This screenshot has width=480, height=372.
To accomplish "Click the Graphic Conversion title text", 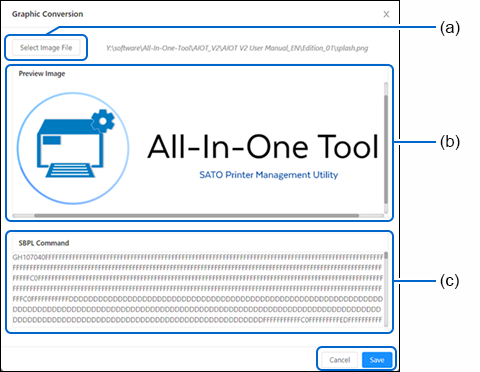I will (x=48, y=14).
